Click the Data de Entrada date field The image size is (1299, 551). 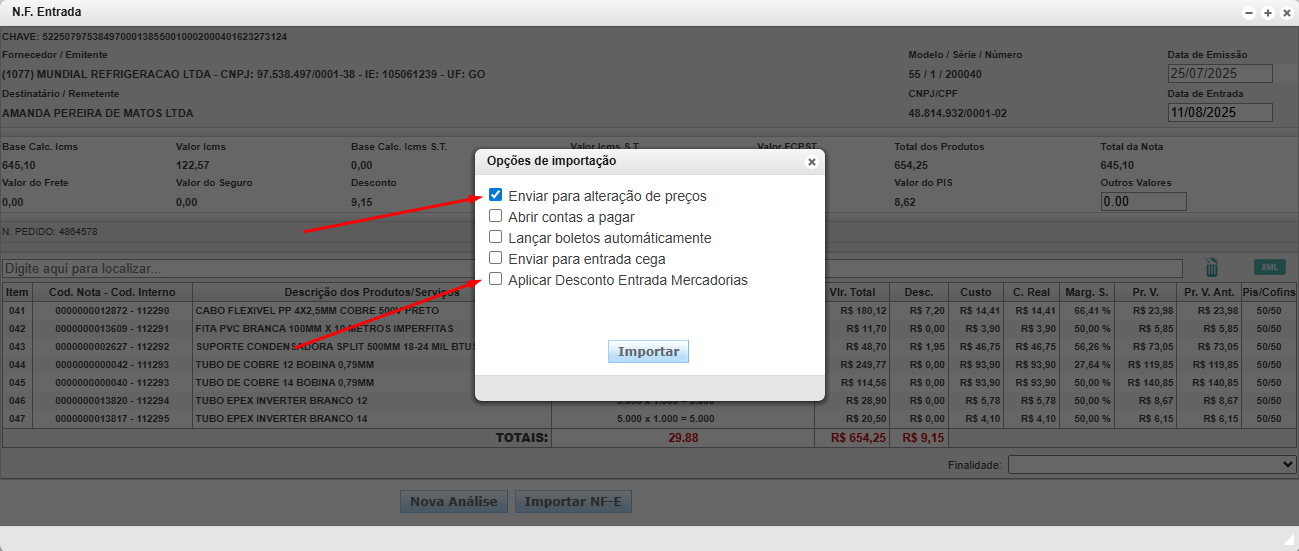pos(1219,112)
